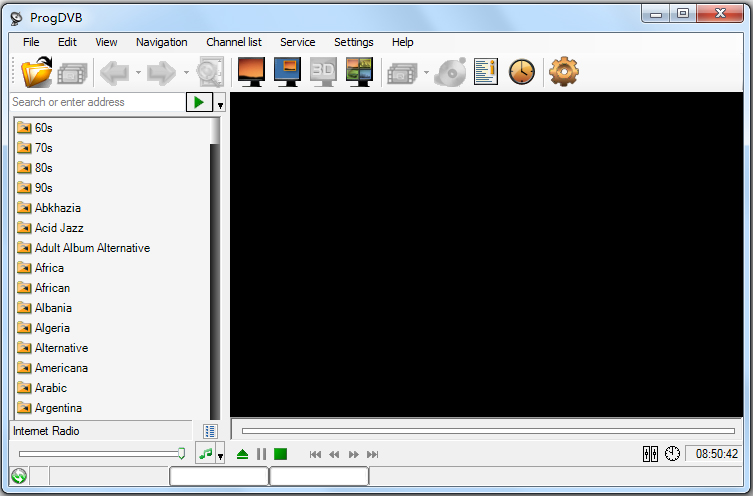This screenshot has width=753, height=496.
Task: Click the volume slider handle
Action: tap(181, 453)
